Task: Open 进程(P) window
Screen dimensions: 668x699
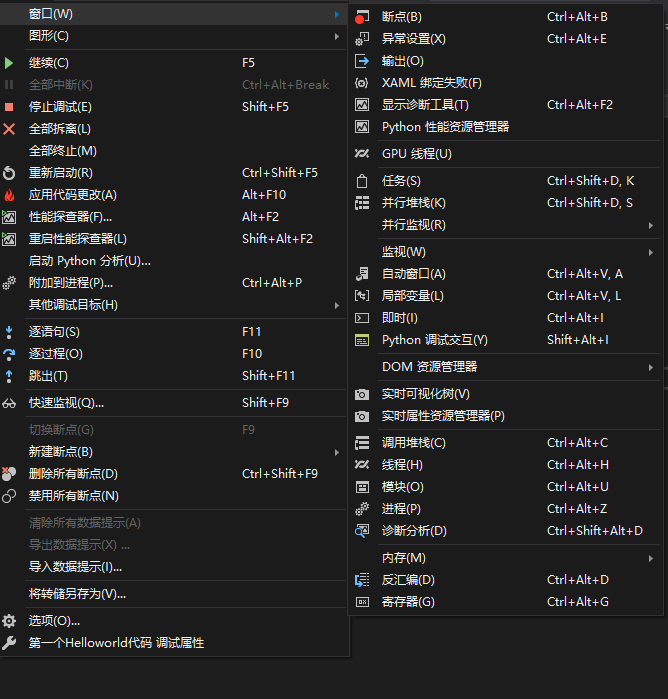Action: tap(506, 509)
